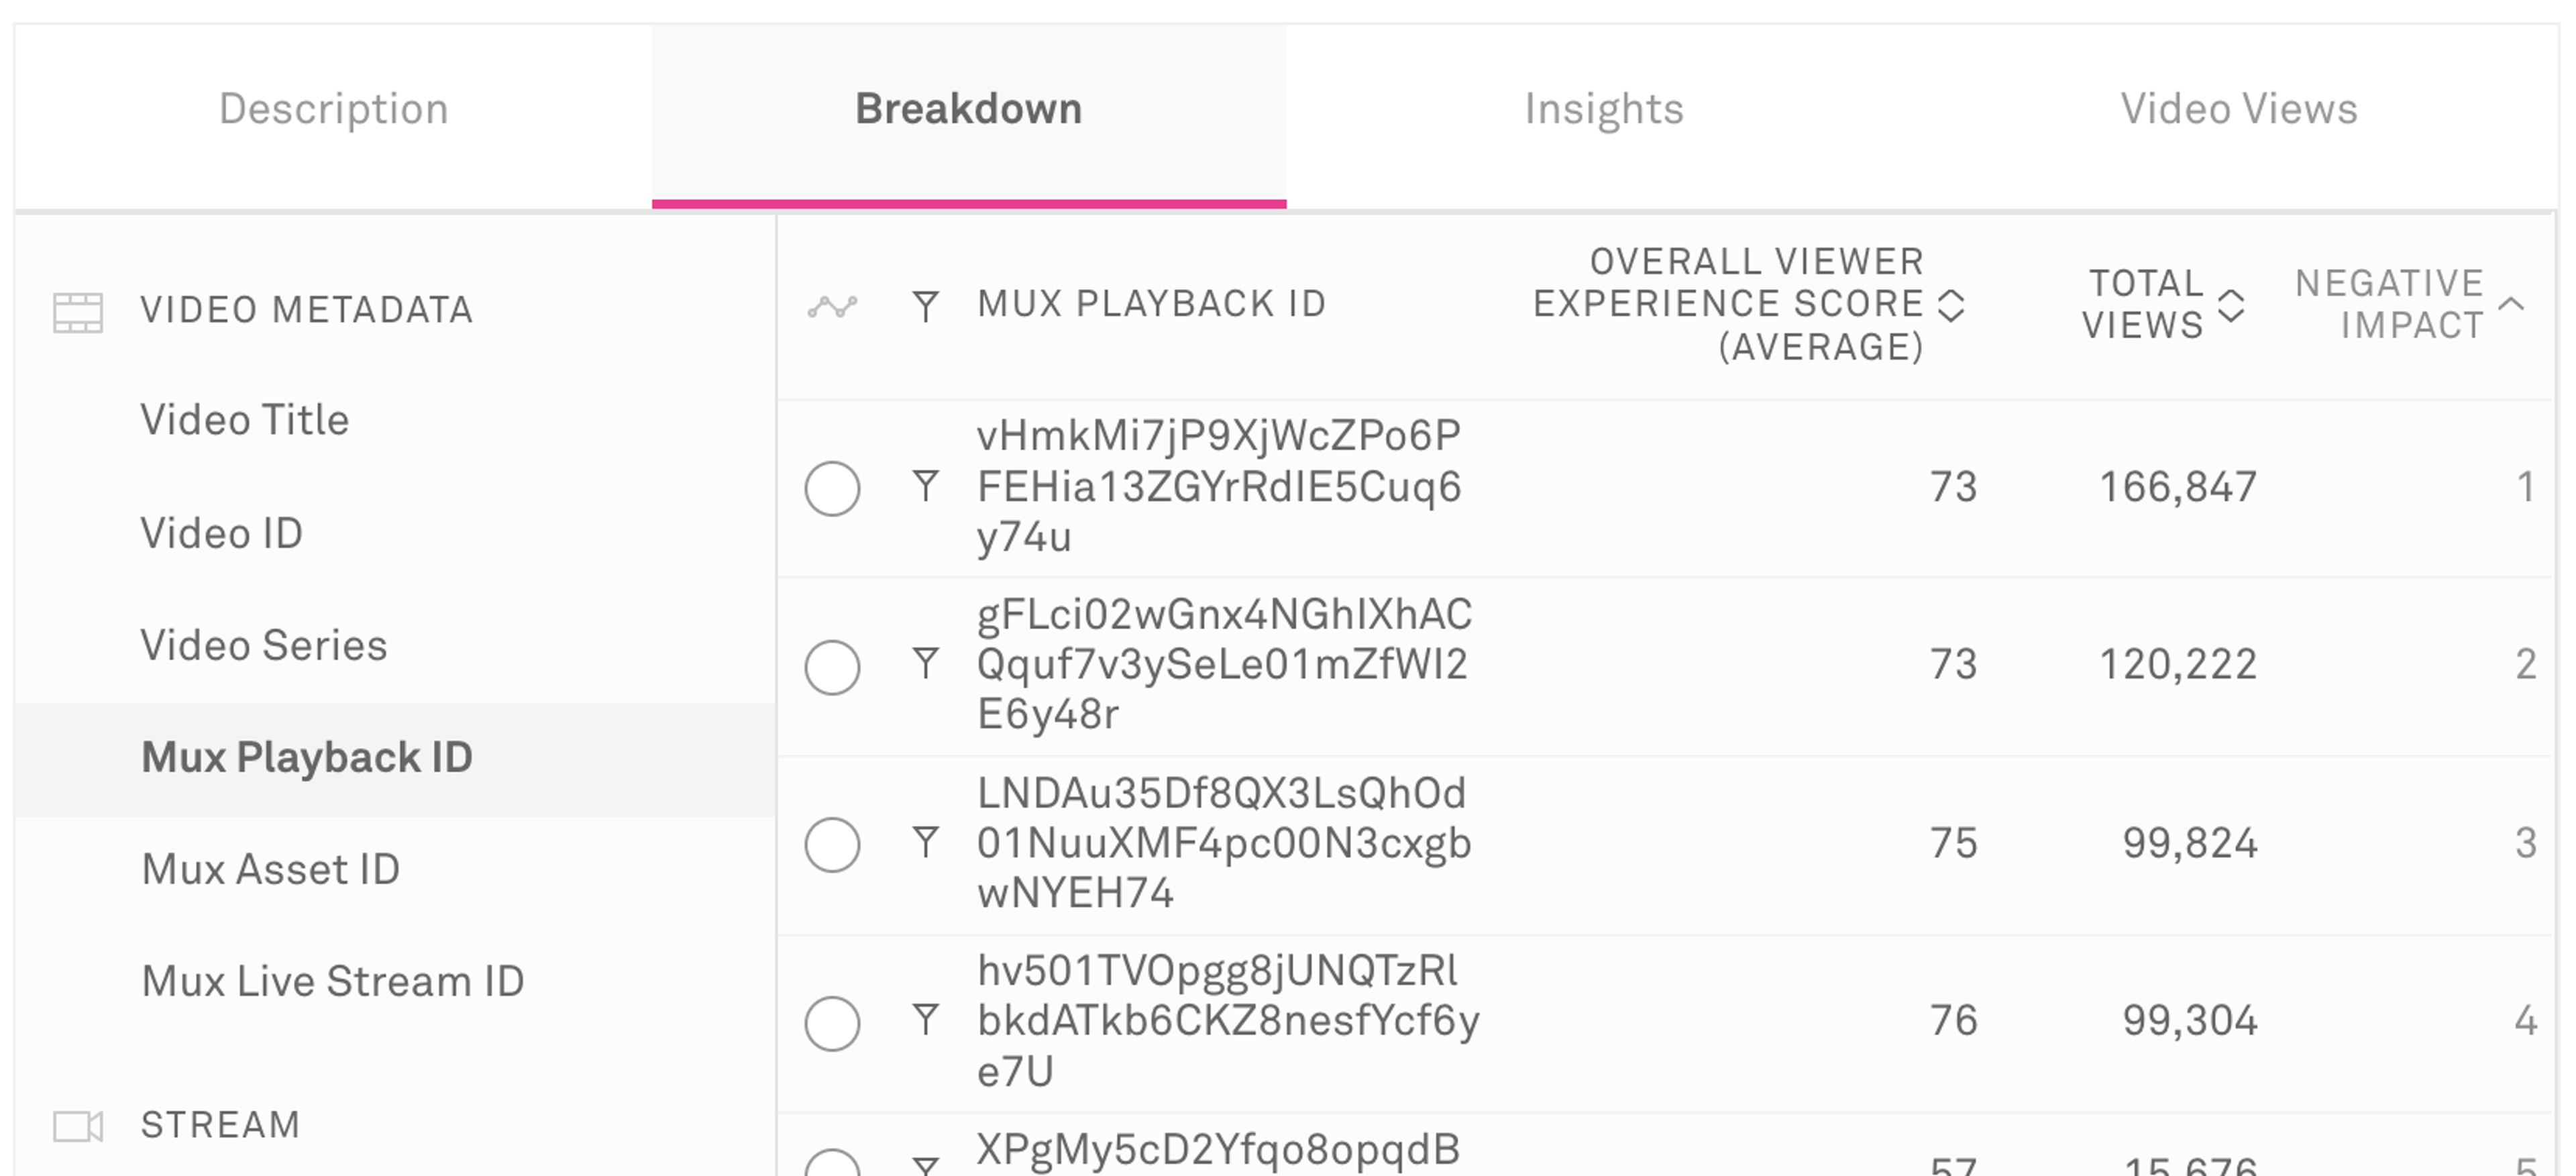Viewport: 2576px width, 1176px height.
Task: Select Video Title in the sidebar
Action: pos(243,420)
